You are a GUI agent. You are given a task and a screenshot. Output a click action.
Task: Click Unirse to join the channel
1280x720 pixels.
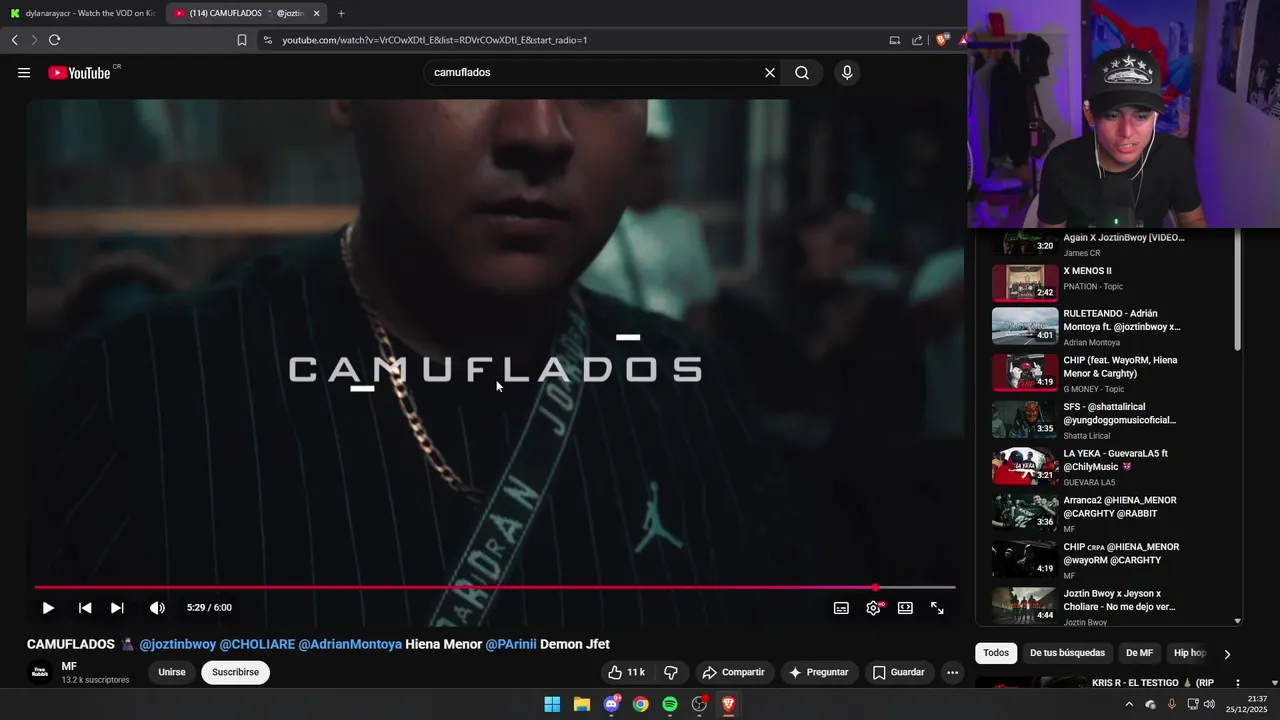point(172,672)
